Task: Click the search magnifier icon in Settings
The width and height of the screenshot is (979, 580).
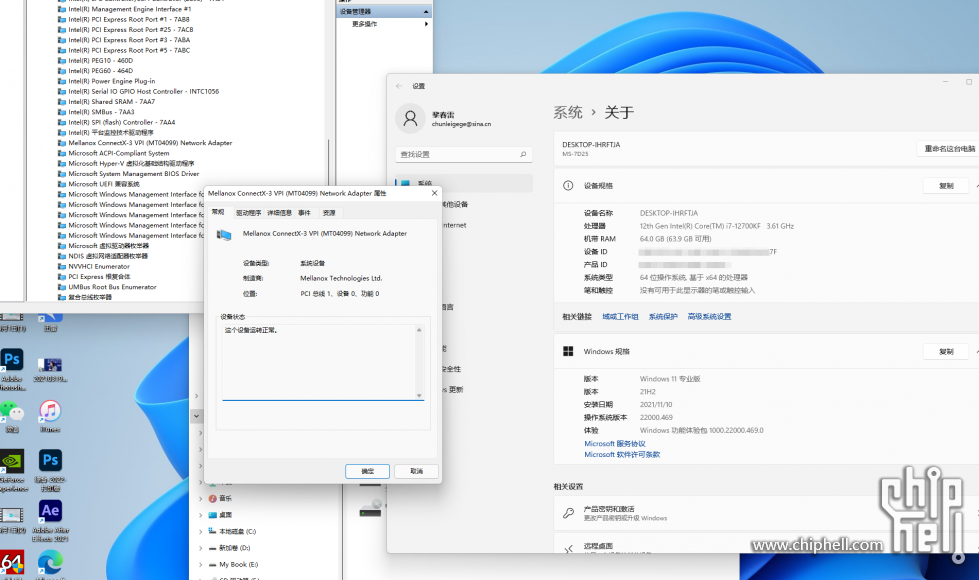Action: pos(523,154)
